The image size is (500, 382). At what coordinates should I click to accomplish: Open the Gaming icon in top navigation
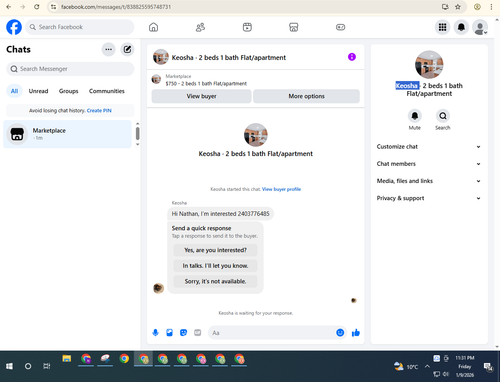[340, 27]
